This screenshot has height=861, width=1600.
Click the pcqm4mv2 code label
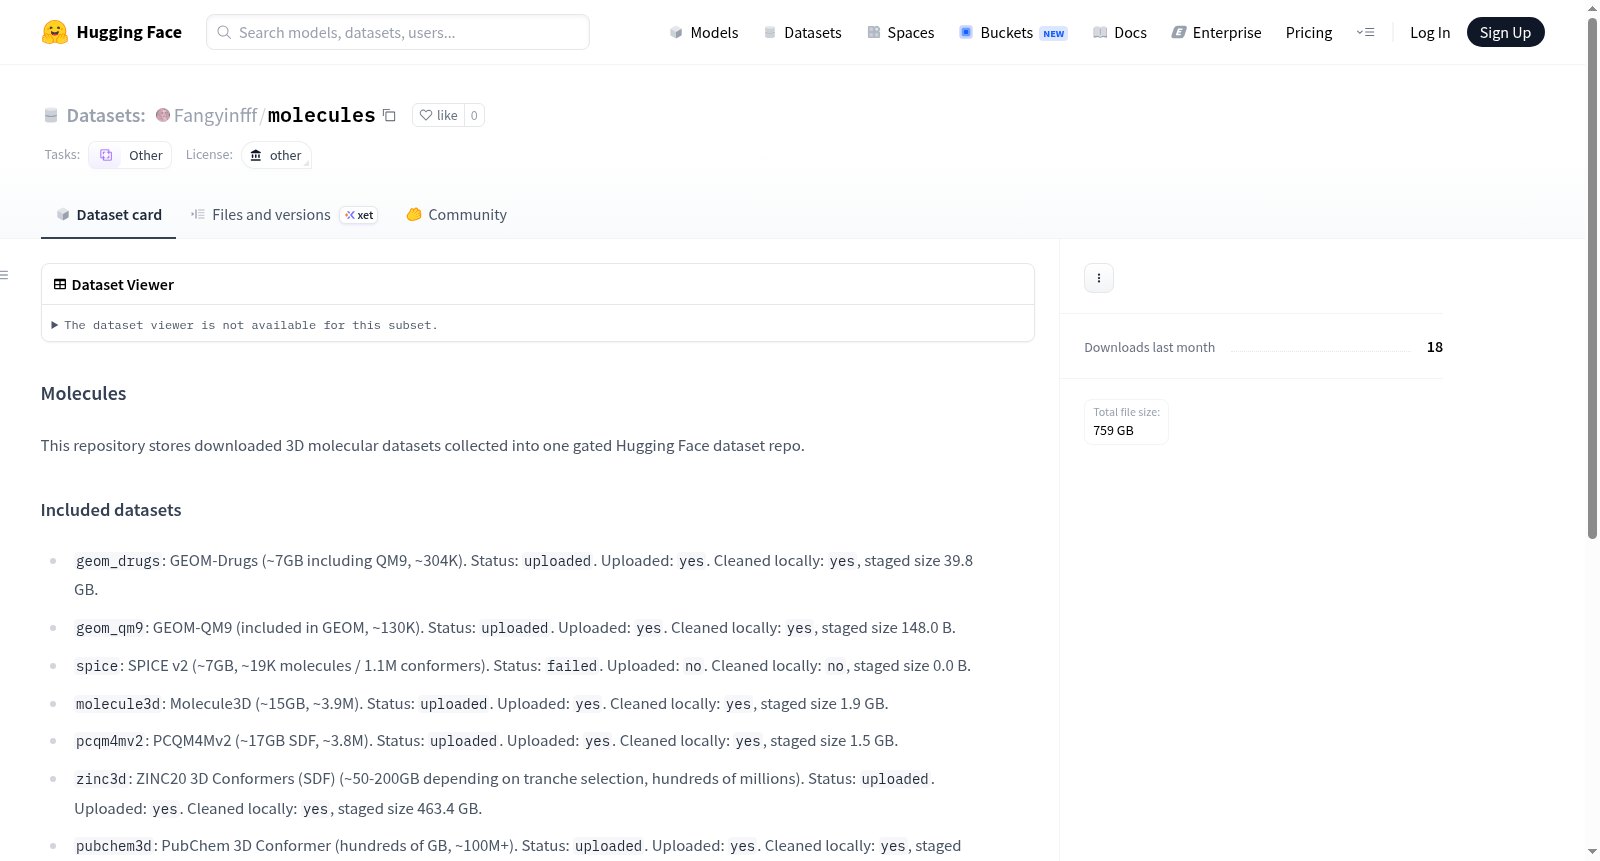[x=110, y=741]
